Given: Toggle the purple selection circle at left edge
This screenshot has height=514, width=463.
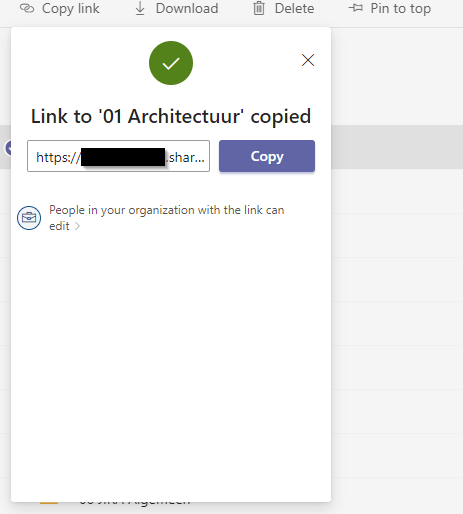Looking at the screenshot, I should coord(8,148).
